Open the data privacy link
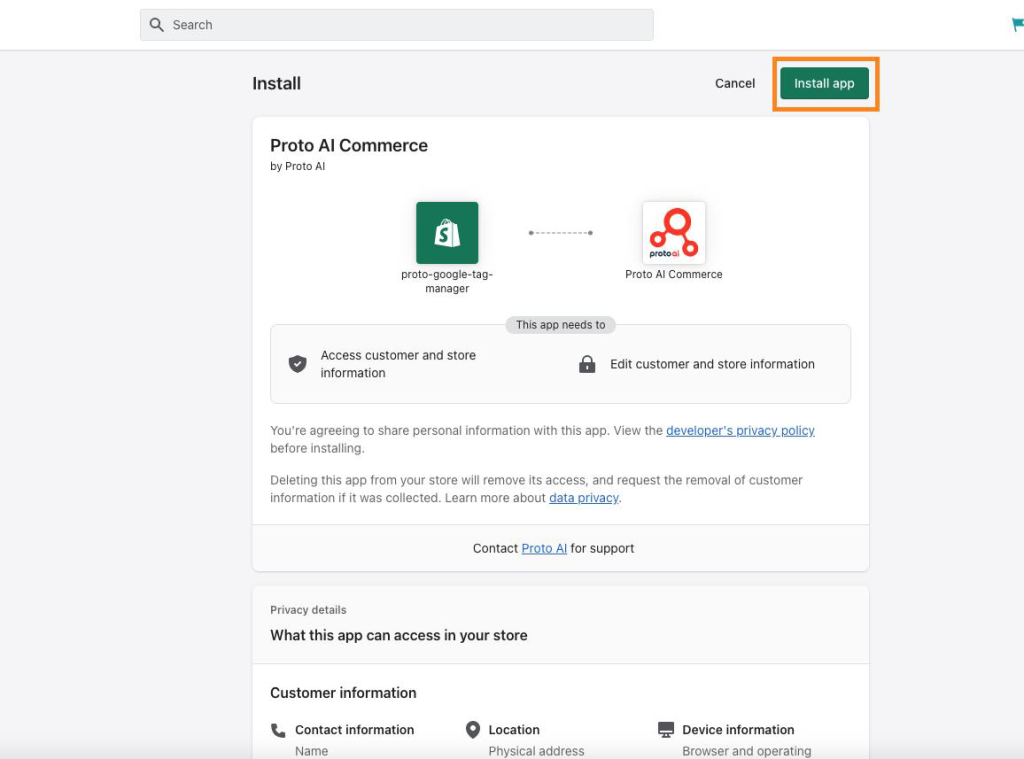The image size is (1024, 759). (x=584, y=498)
